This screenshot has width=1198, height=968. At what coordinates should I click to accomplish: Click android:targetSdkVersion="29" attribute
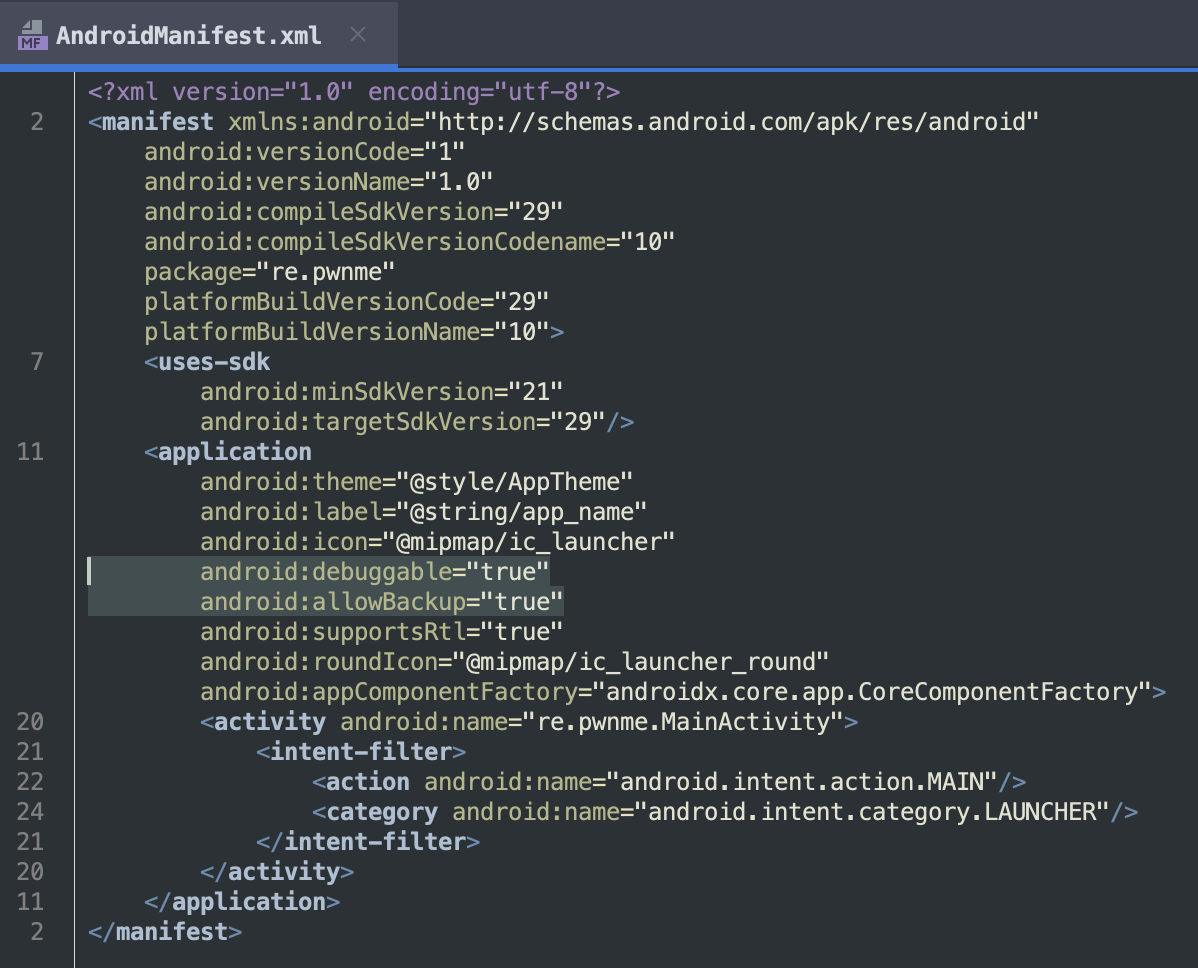pyautogui.click(x=402, y=422)
